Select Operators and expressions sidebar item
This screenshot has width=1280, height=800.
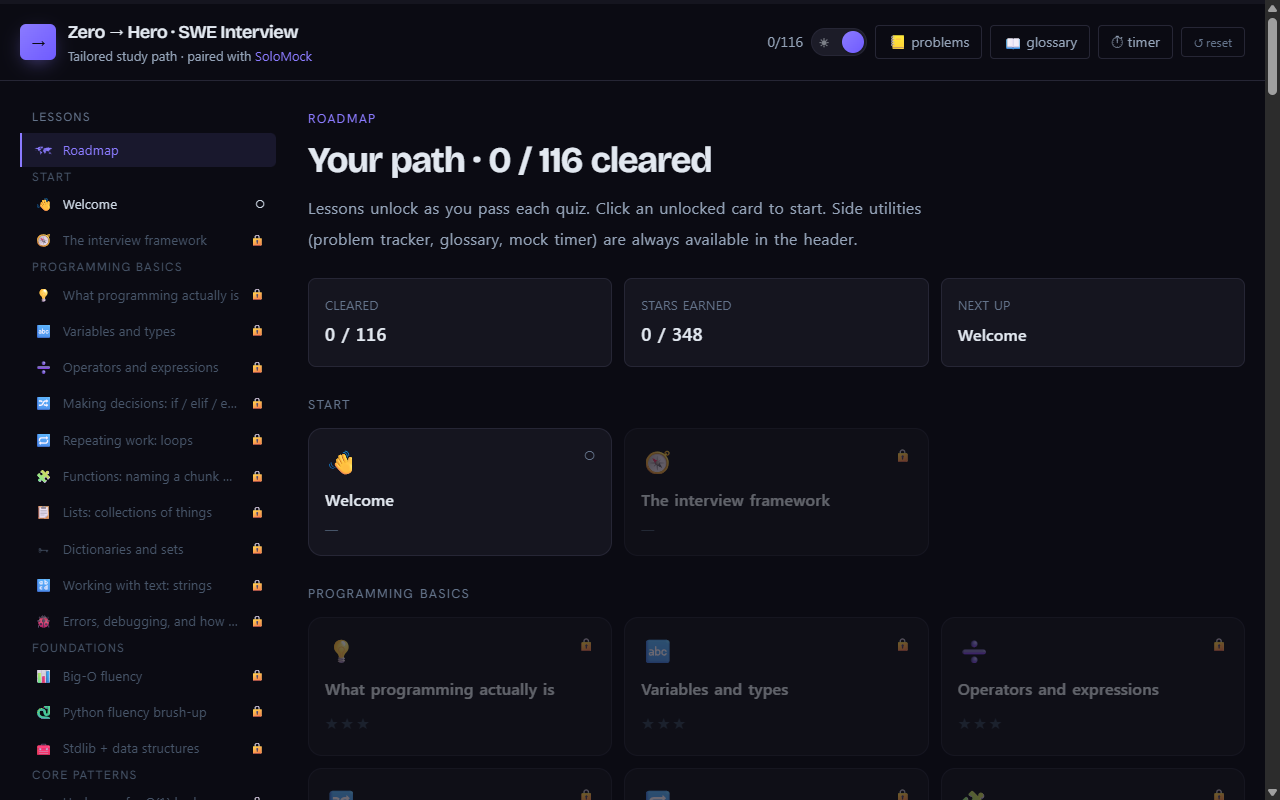(x=148, y=367)
